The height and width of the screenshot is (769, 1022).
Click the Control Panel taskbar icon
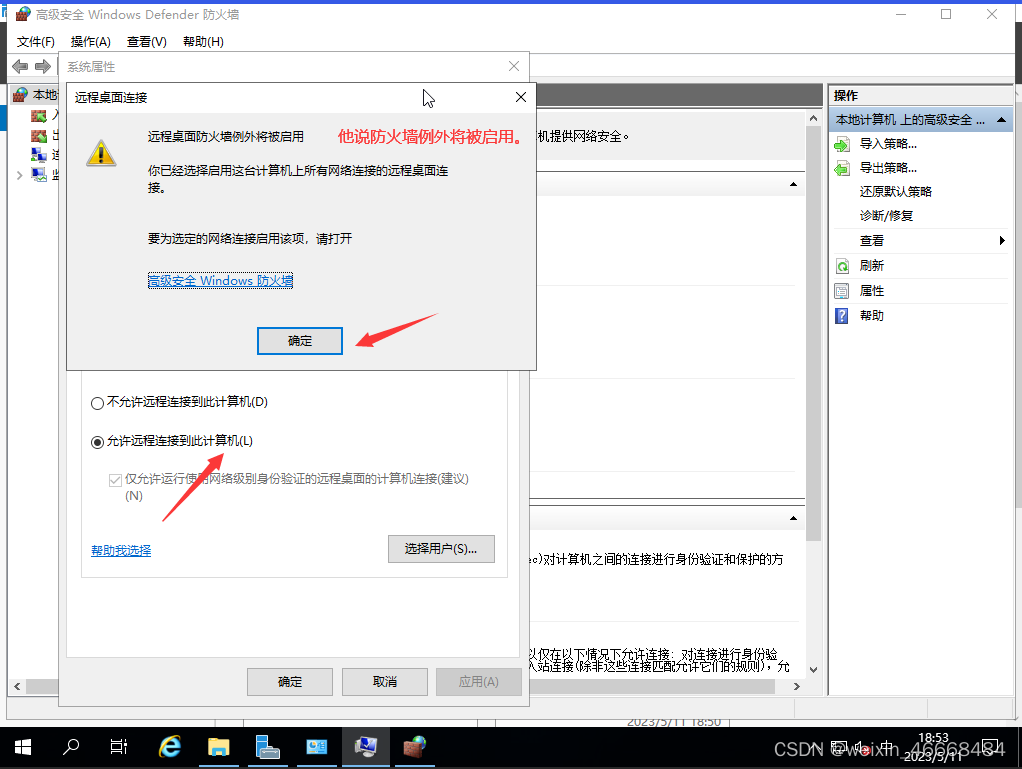point(317,747)
